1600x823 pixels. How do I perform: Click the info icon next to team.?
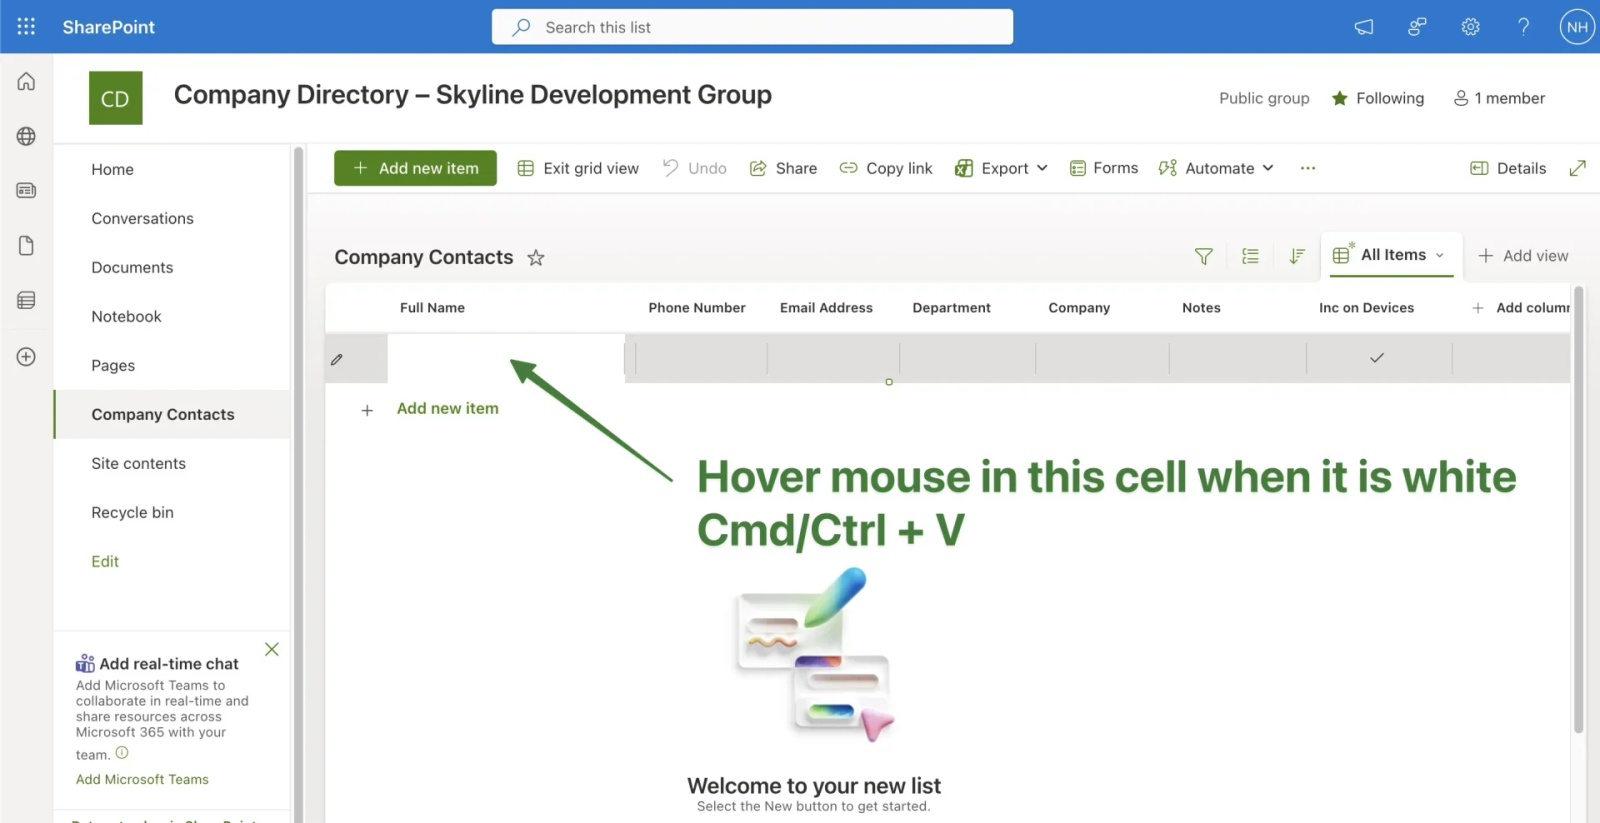[122, 752]
